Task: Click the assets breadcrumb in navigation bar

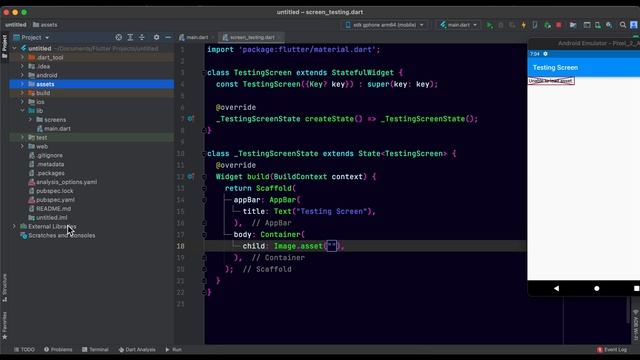Action: (x=45, y=25)
